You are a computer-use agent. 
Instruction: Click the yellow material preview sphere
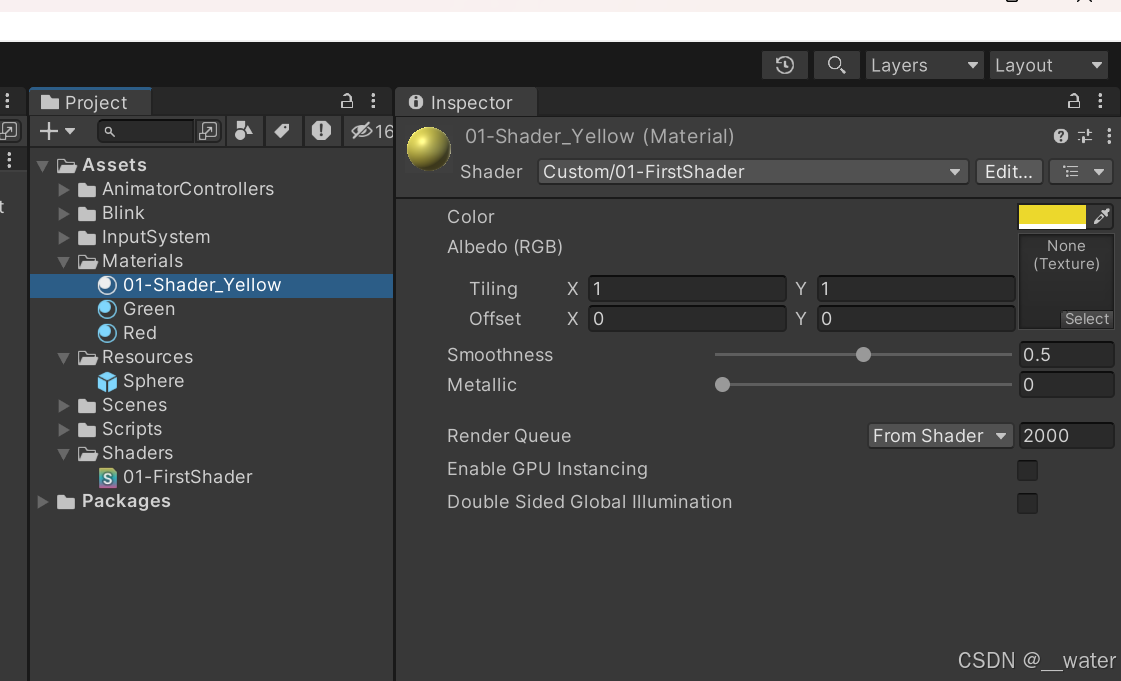[x=429, y=149]
